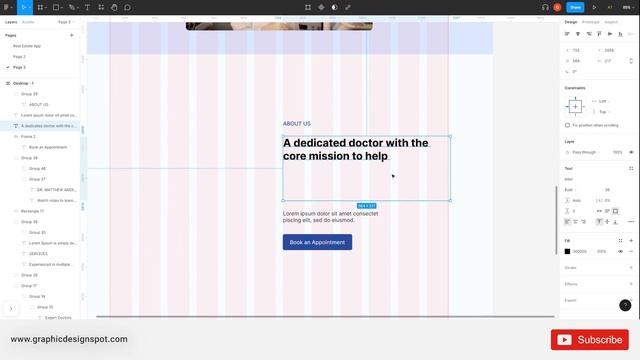Click the Edit object icon in top bar
The image size is (640, 360).
308,7
